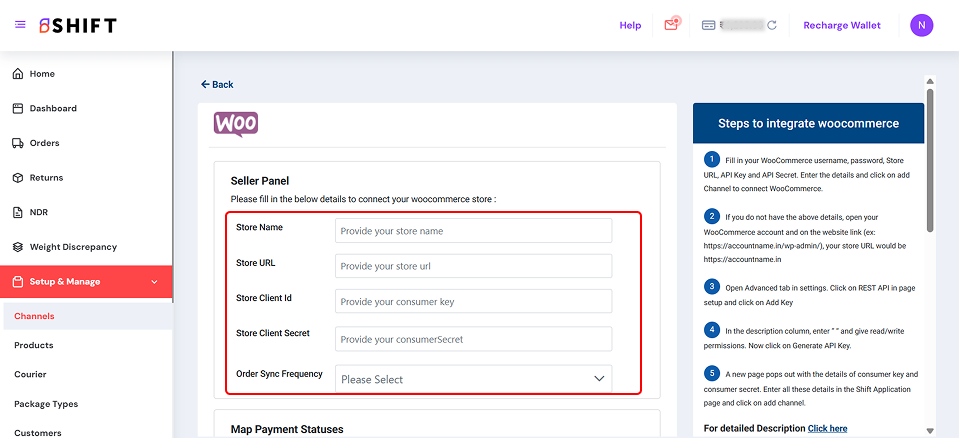Select Channels in the sidebar
This screenshot has height=438, width=959.
click(34, 316)
